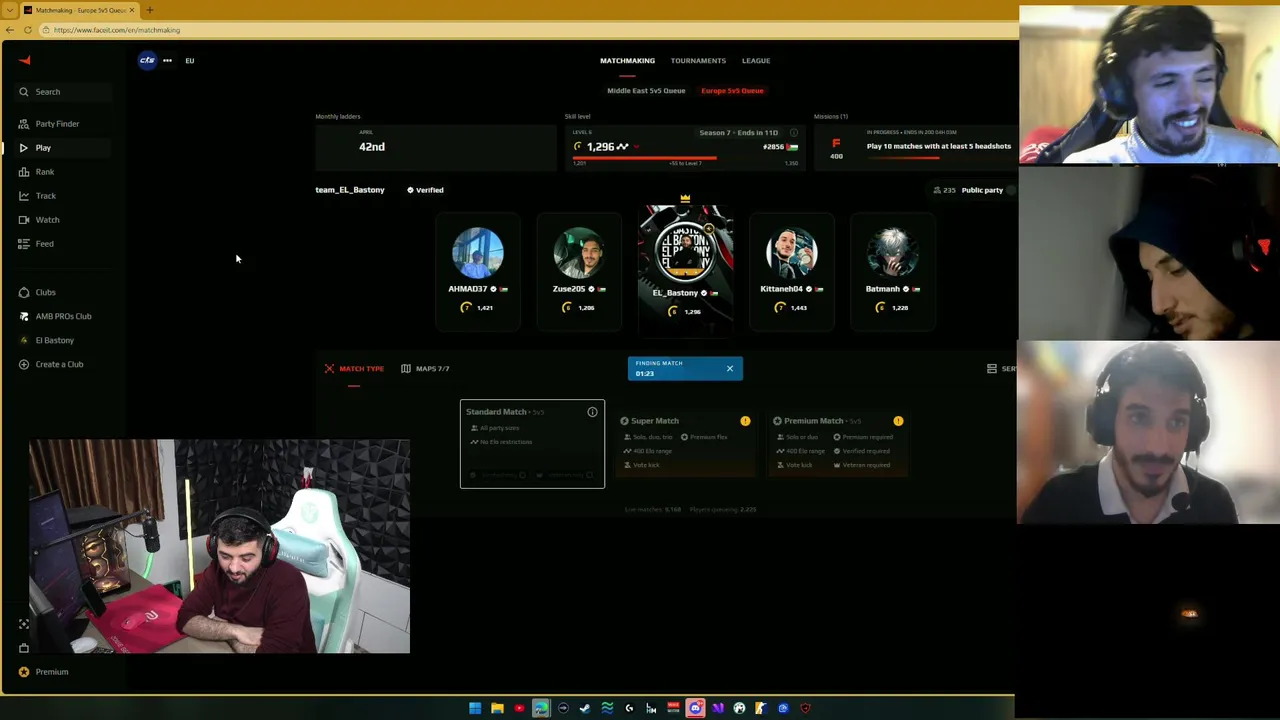Click browser back arrow

pyautogui.click(x=10, y=30)
